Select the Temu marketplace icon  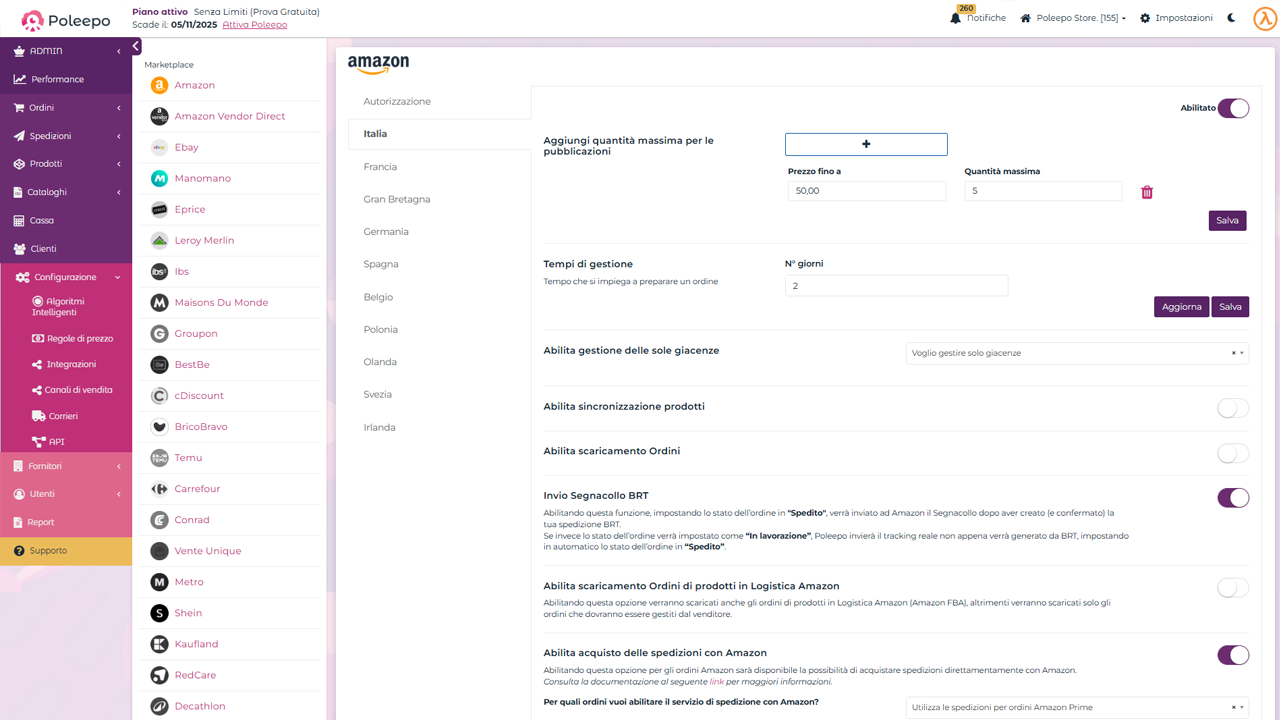coord(159,457)
